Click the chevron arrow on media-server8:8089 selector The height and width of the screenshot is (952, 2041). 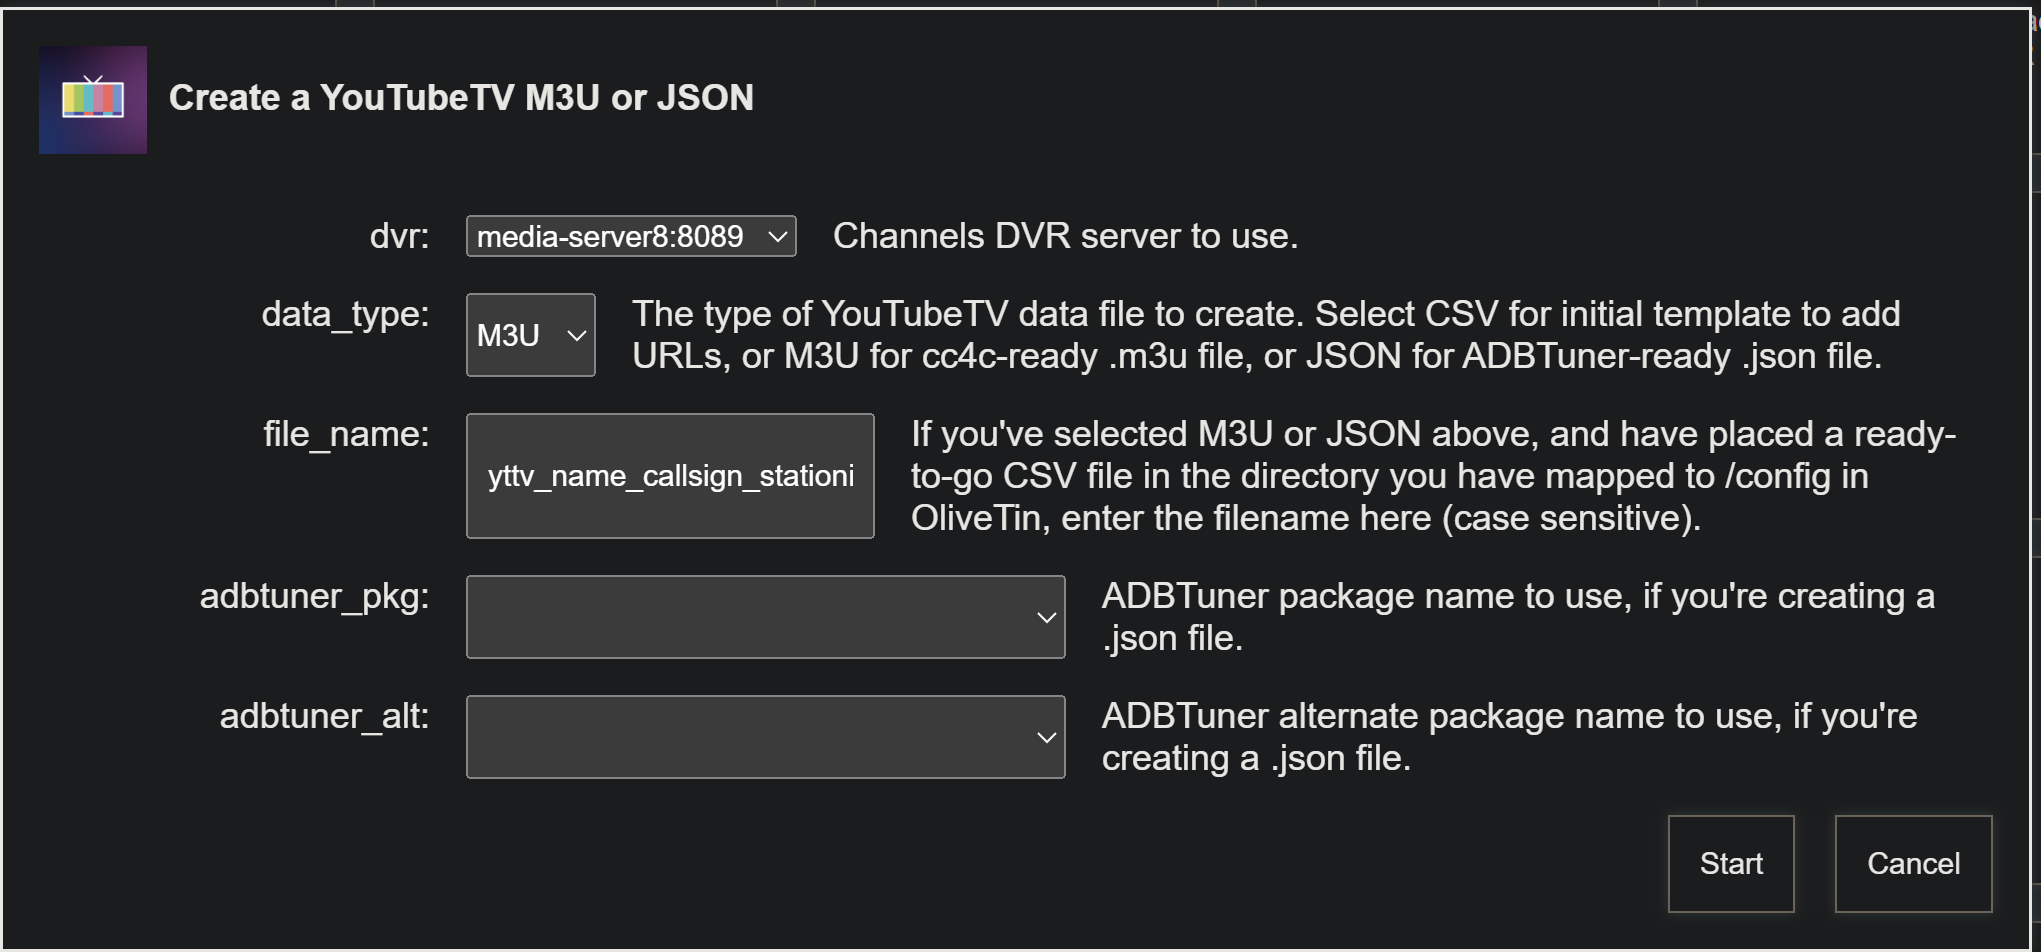click(x=777, y=237)
